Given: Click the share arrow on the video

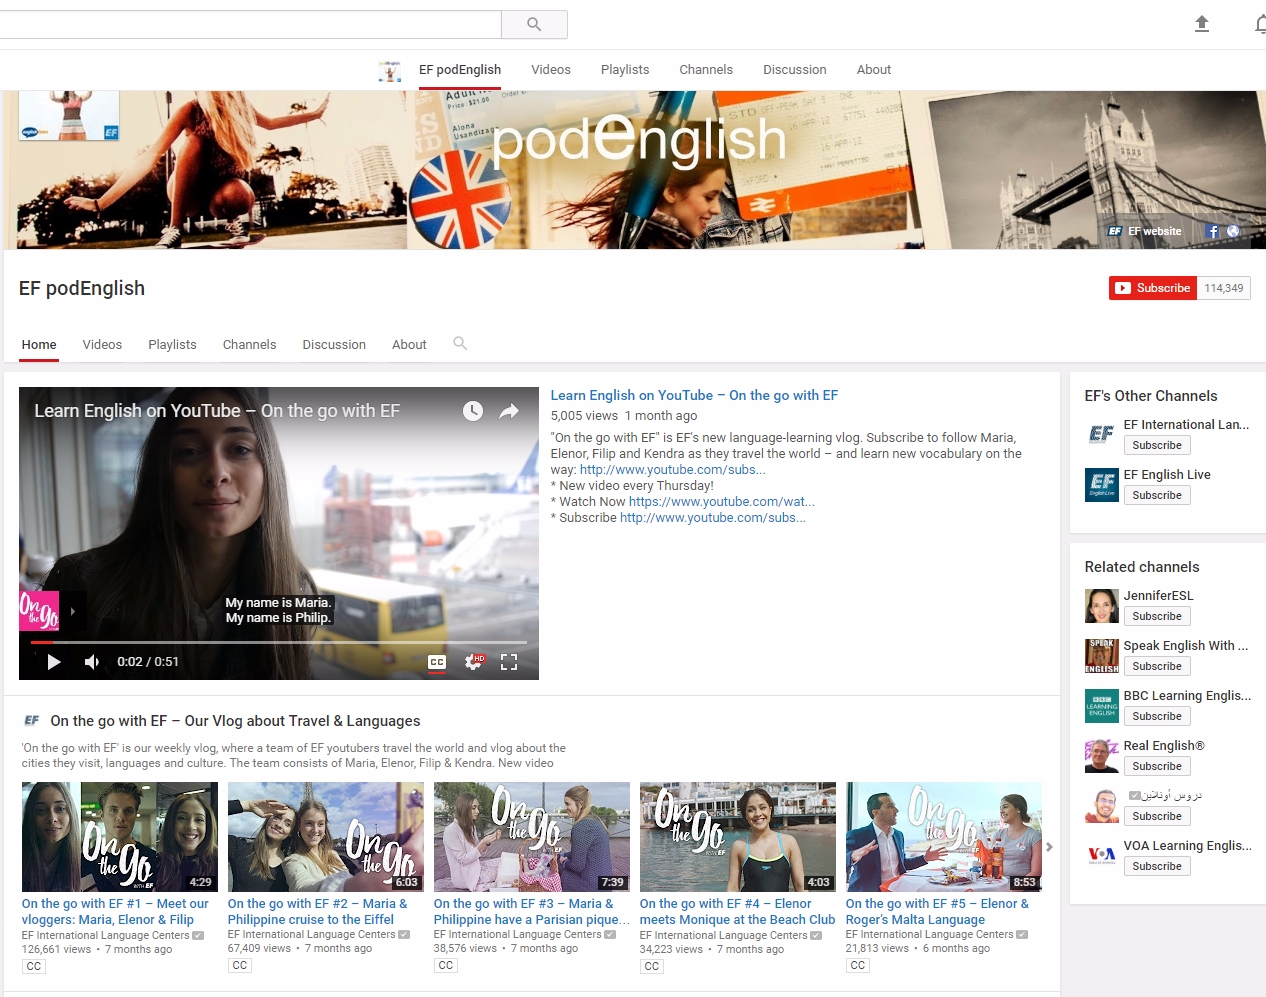Looking at the screenshot, I should point(509,411).
